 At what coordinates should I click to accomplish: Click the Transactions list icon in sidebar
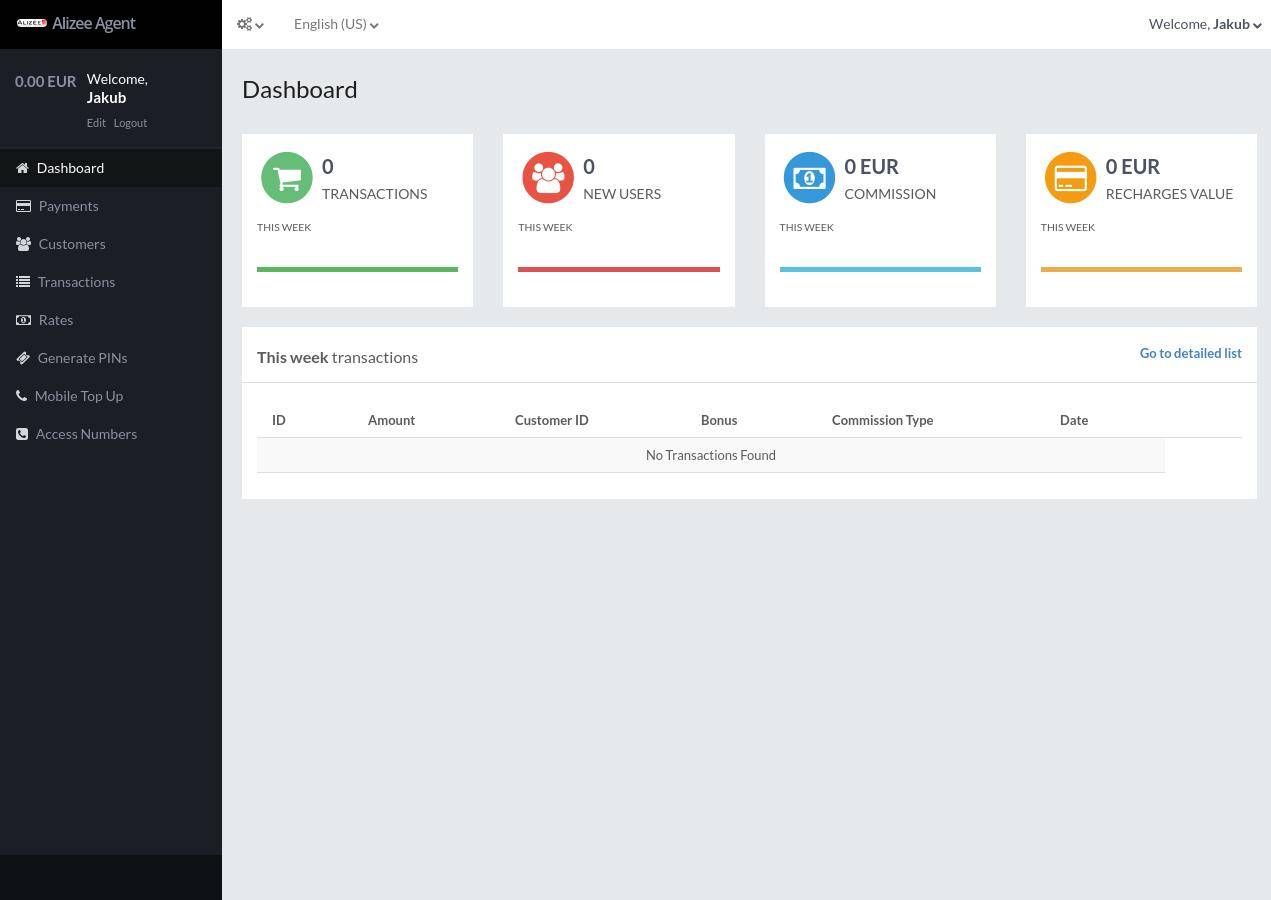[x=23, y=282]
